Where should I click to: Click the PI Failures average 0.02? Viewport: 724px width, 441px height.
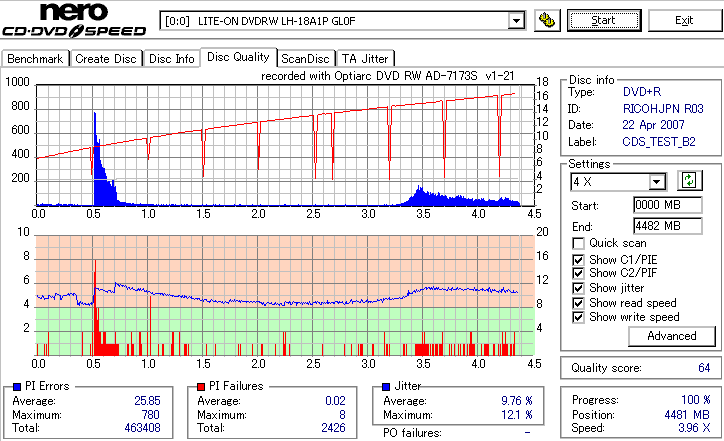click(x=335, y=401)
